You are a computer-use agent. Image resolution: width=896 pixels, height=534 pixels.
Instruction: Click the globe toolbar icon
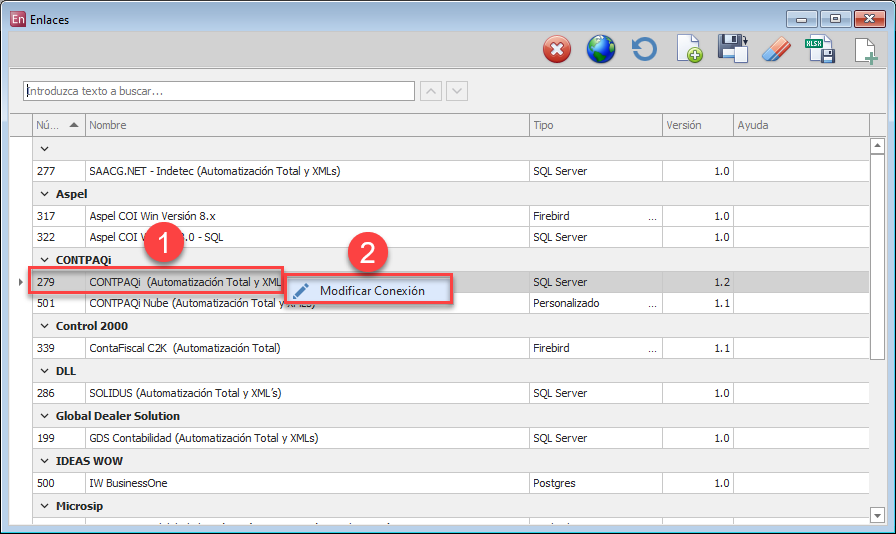601,49
